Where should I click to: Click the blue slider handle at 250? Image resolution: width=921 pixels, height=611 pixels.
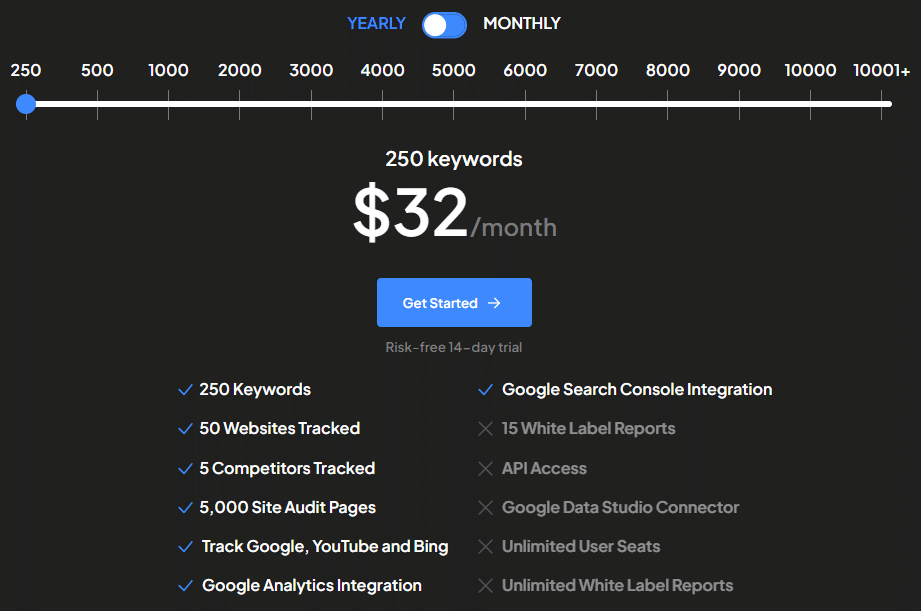tap(26, 104)
